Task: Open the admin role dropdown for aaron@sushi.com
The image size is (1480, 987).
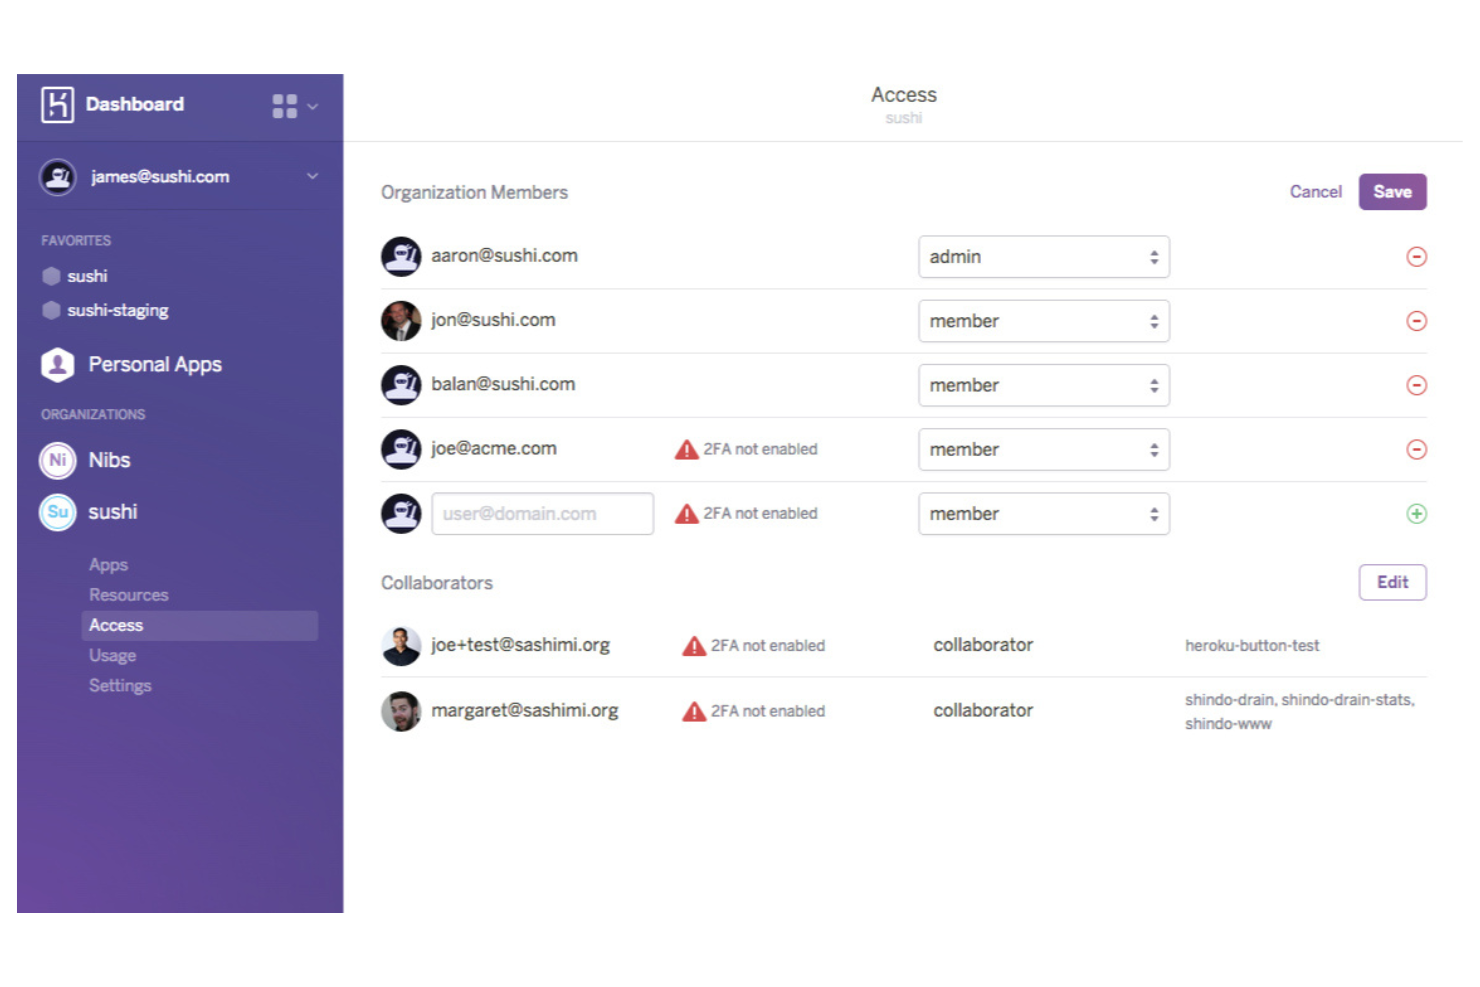Action: [x=1043, y=257]
